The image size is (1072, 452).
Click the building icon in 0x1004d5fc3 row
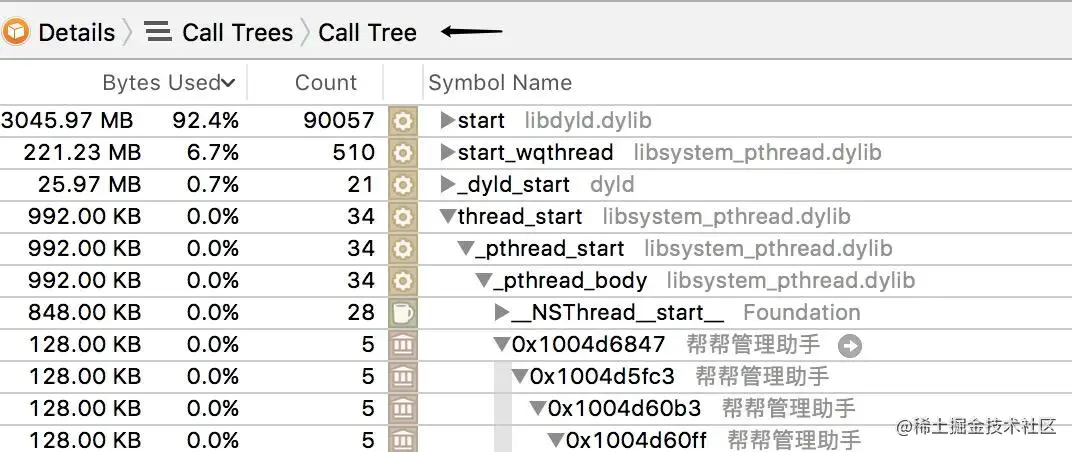403,376
